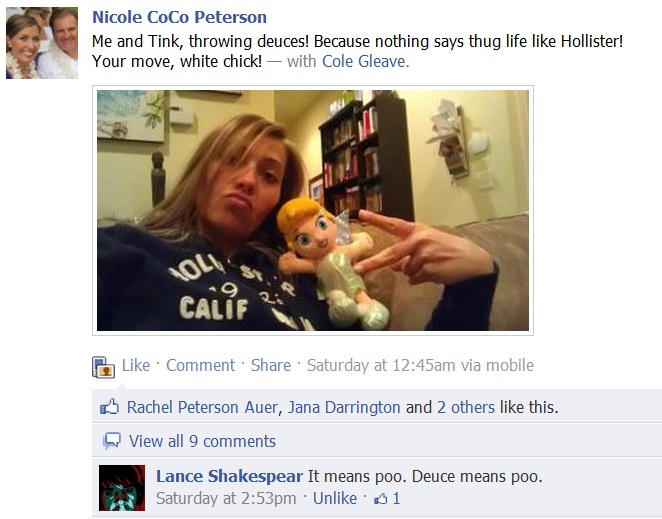The width and height of the screenshot is (662, 519).
Task: Like Nicole's photo post
Action: pos(135,365)
